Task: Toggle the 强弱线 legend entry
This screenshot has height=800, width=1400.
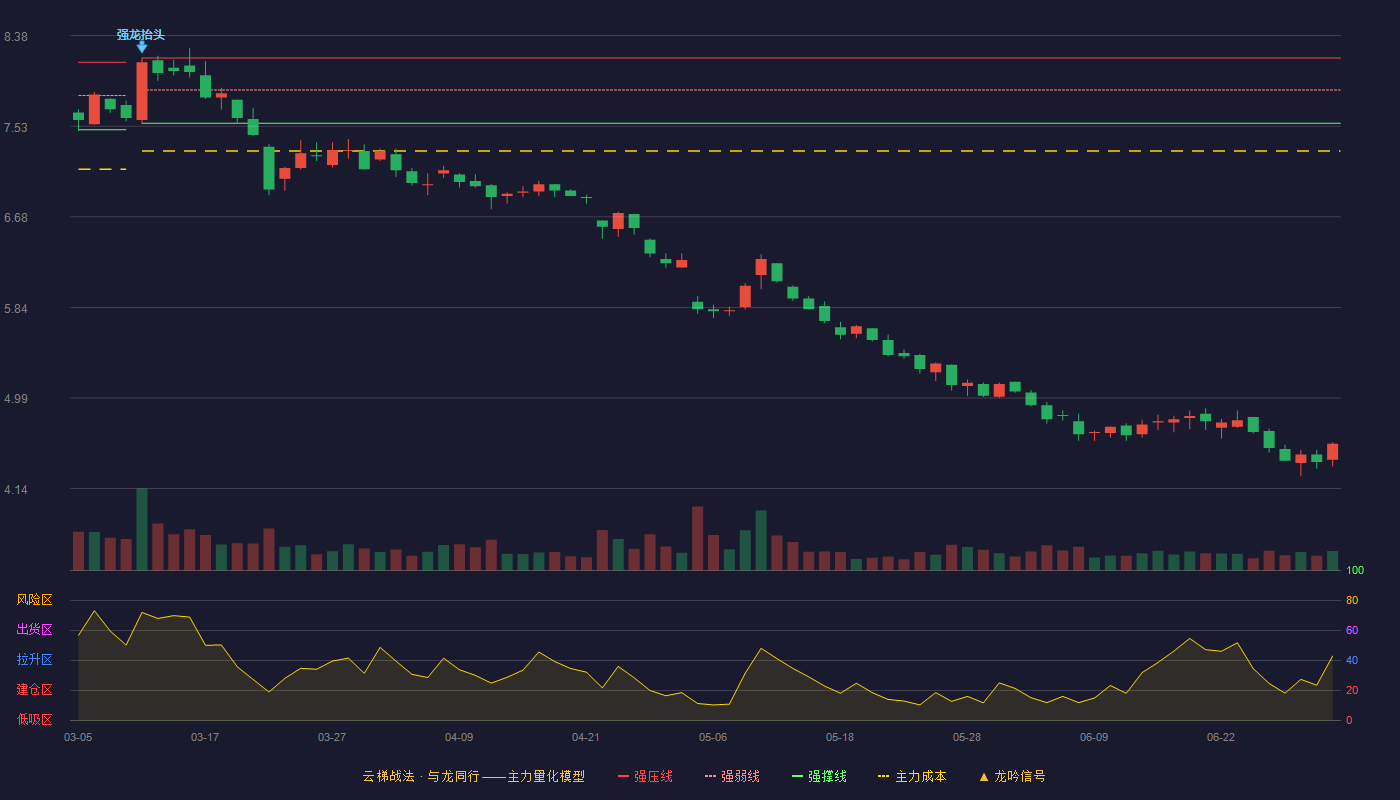Action: point(732,776)
